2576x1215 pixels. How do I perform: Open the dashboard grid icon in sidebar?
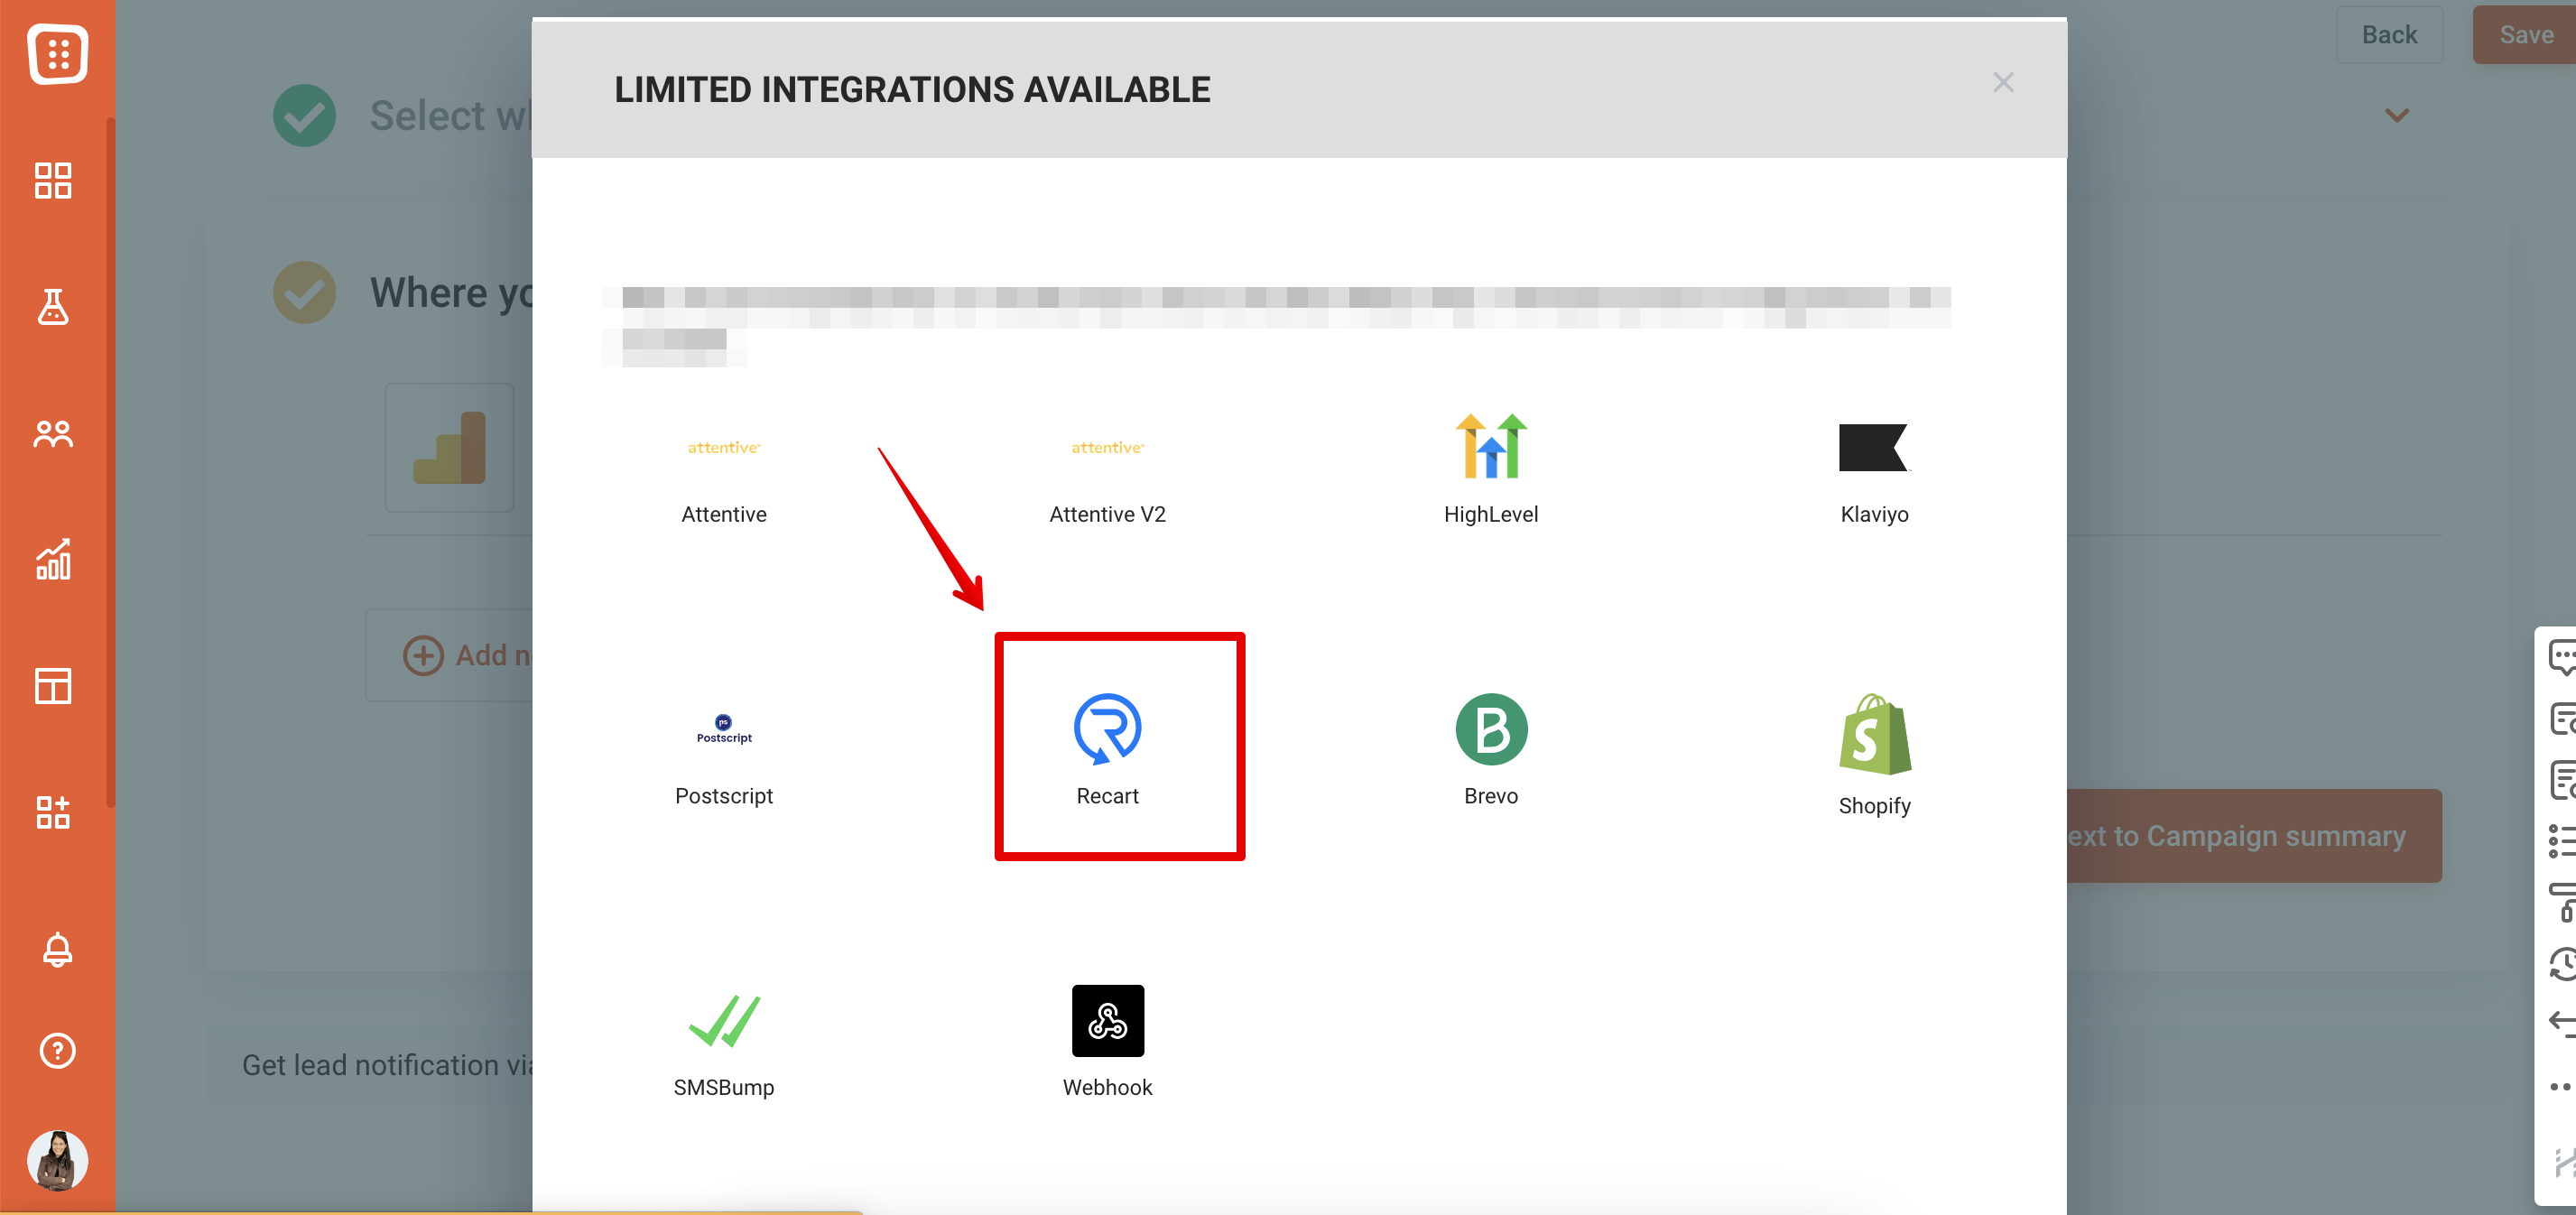(53, 180)
